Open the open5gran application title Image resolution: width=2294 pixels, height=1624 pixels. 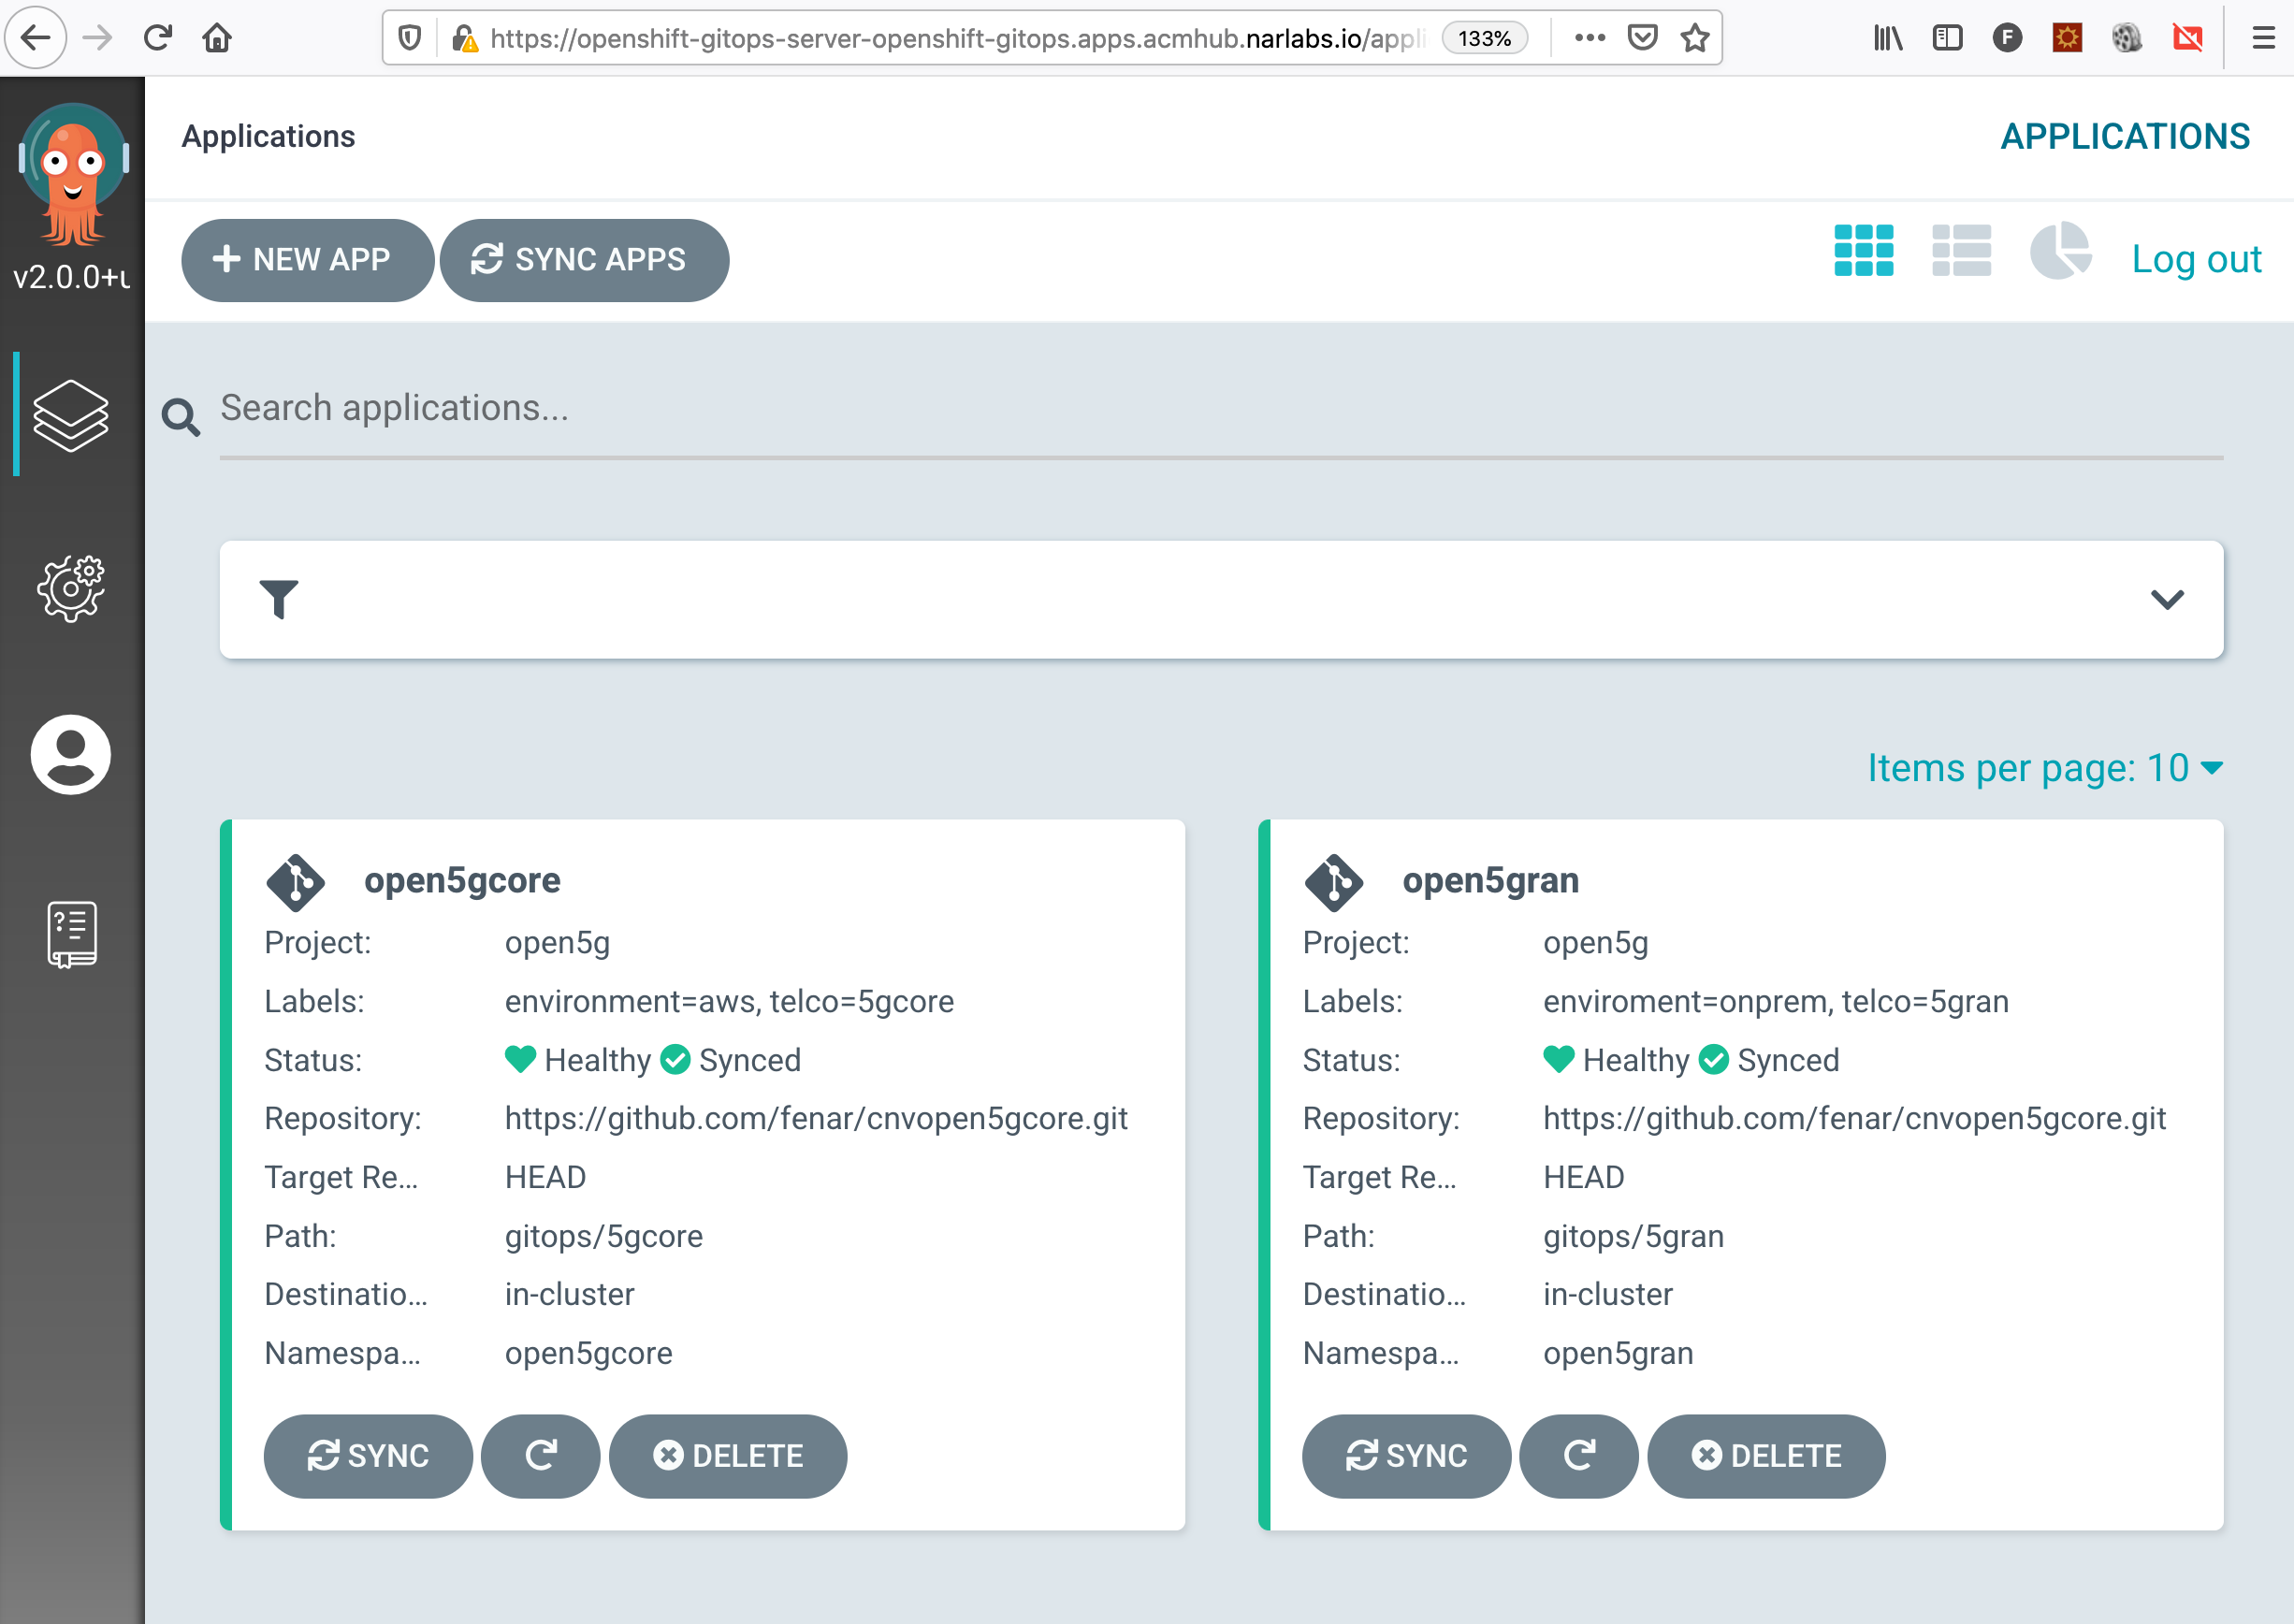1490,880
